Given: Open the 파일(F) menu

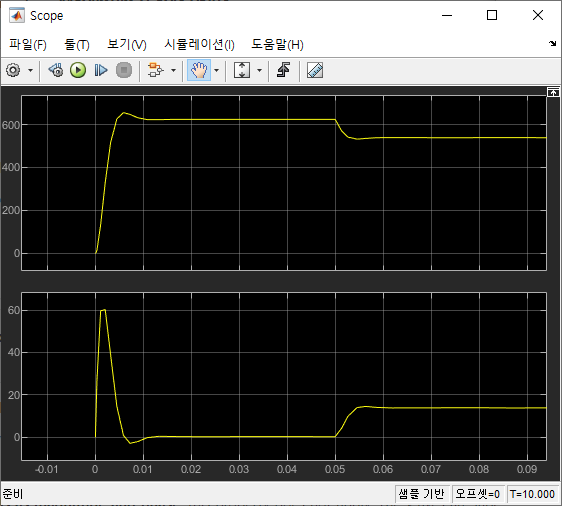Looking at the screenshot, I should [28, 44].
